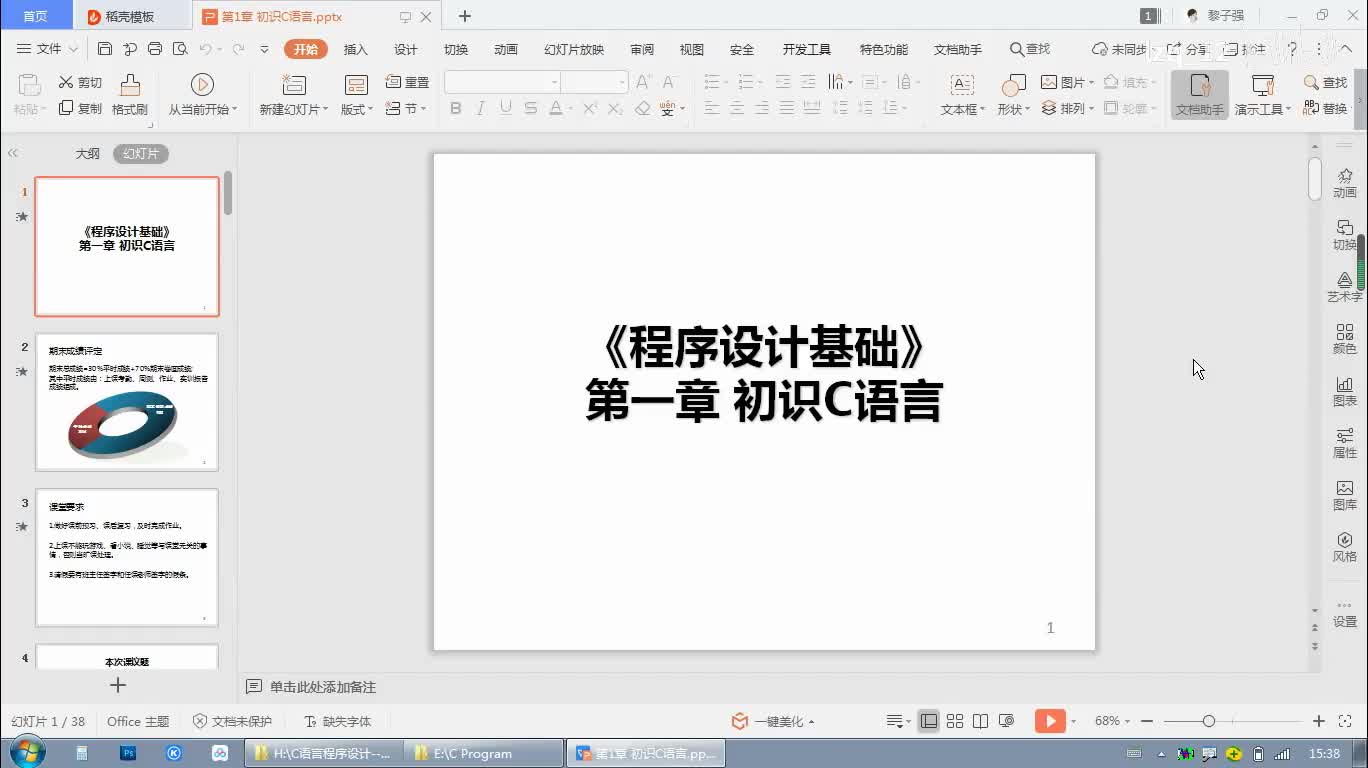The width and height of the screenshot is (1368, 768).
Task: Click the 文档助手 ribbon button
Action: coord(1199,94)
